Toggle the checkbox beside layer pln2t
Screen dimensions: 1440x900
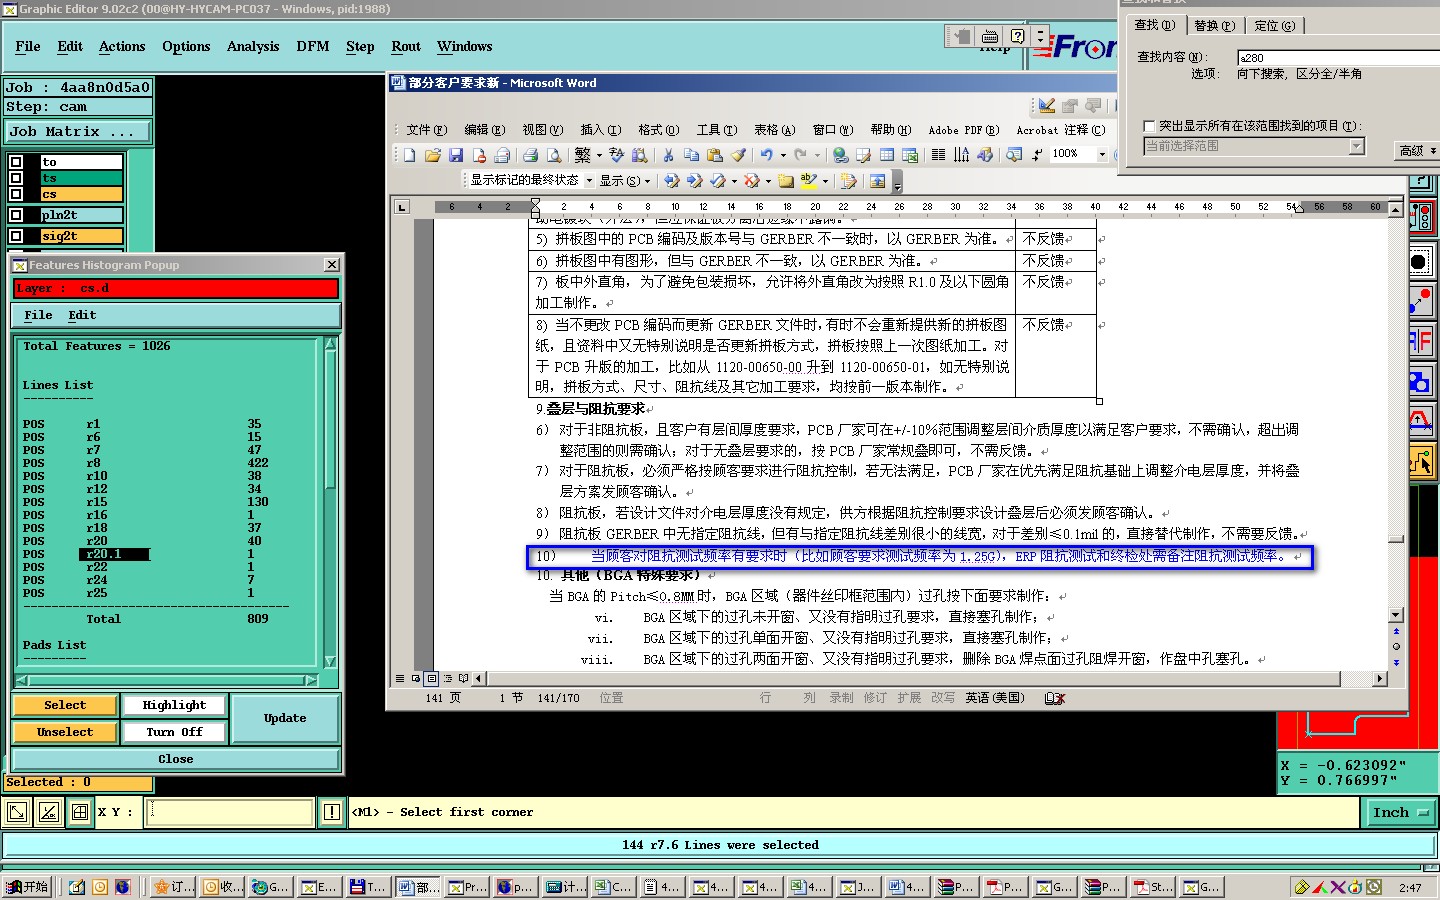point(16,215)
